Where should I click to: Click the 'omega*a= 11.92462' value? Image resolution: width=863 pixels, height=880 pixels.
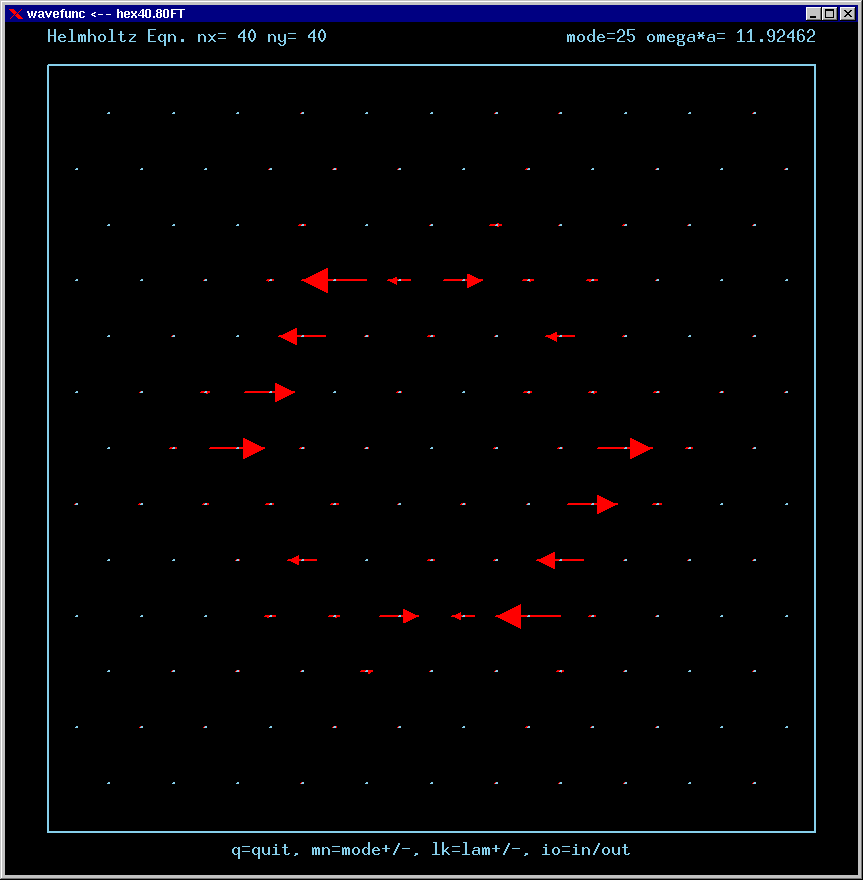pyautogui.click(x=731, y=36)
